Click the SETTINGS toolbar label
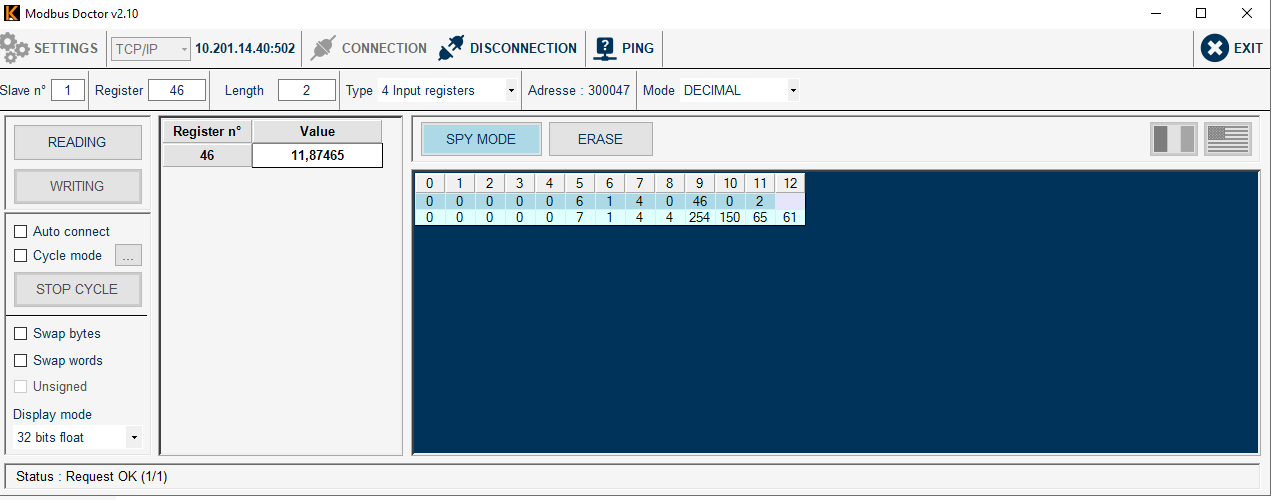The width and height of the screenshot is (1275, 500). 66,48
